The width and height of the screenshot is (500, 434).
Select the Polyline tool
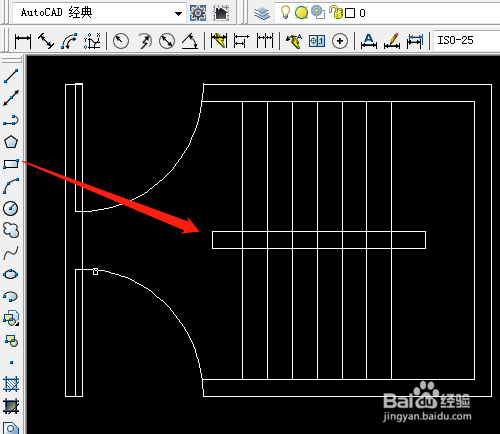[x=11, y=120]
